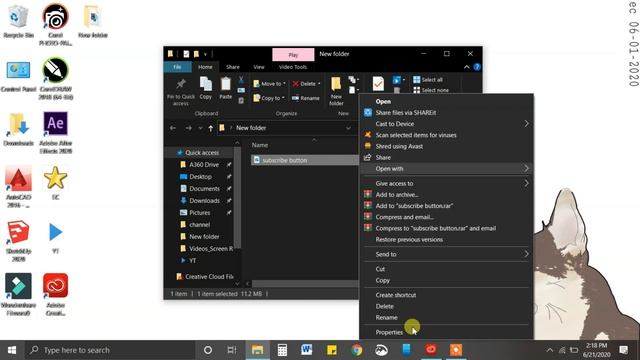Open File Explorer from taskbar
This screenshot has height=360, width=640.
point(258,350)
